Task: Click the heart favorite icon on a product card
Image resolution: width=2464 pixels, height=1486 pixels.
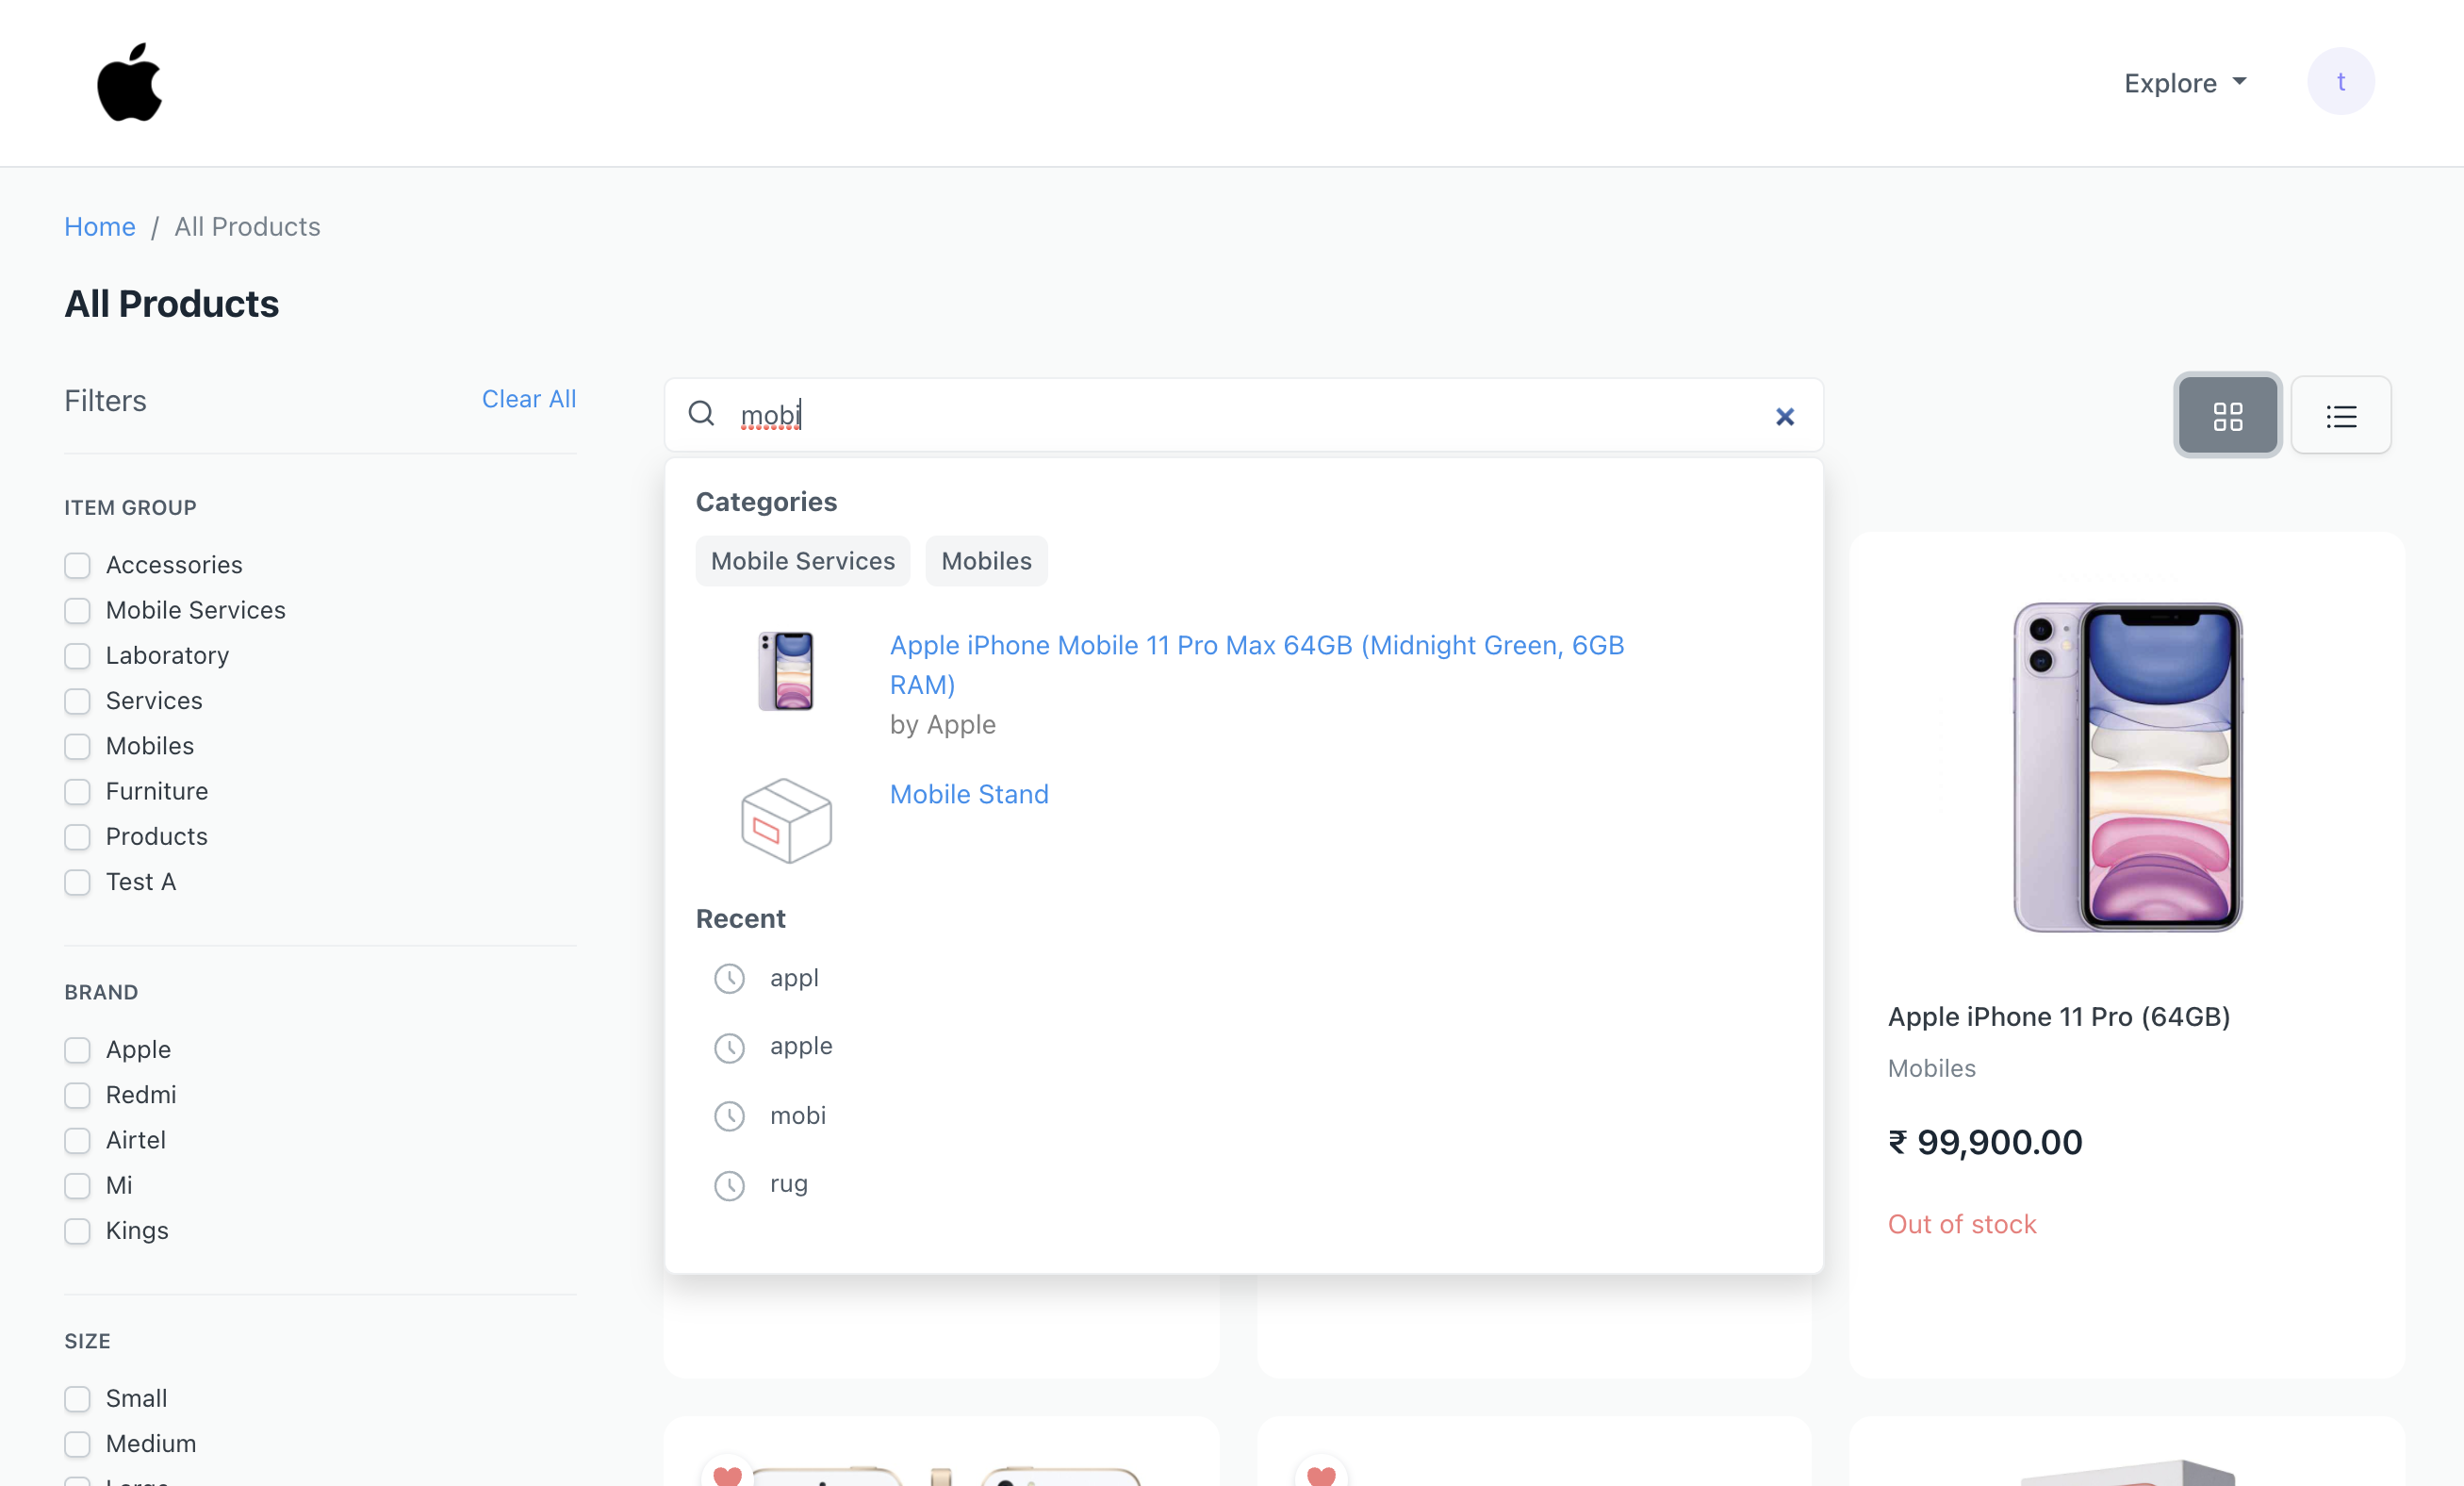Action: 727,1475
